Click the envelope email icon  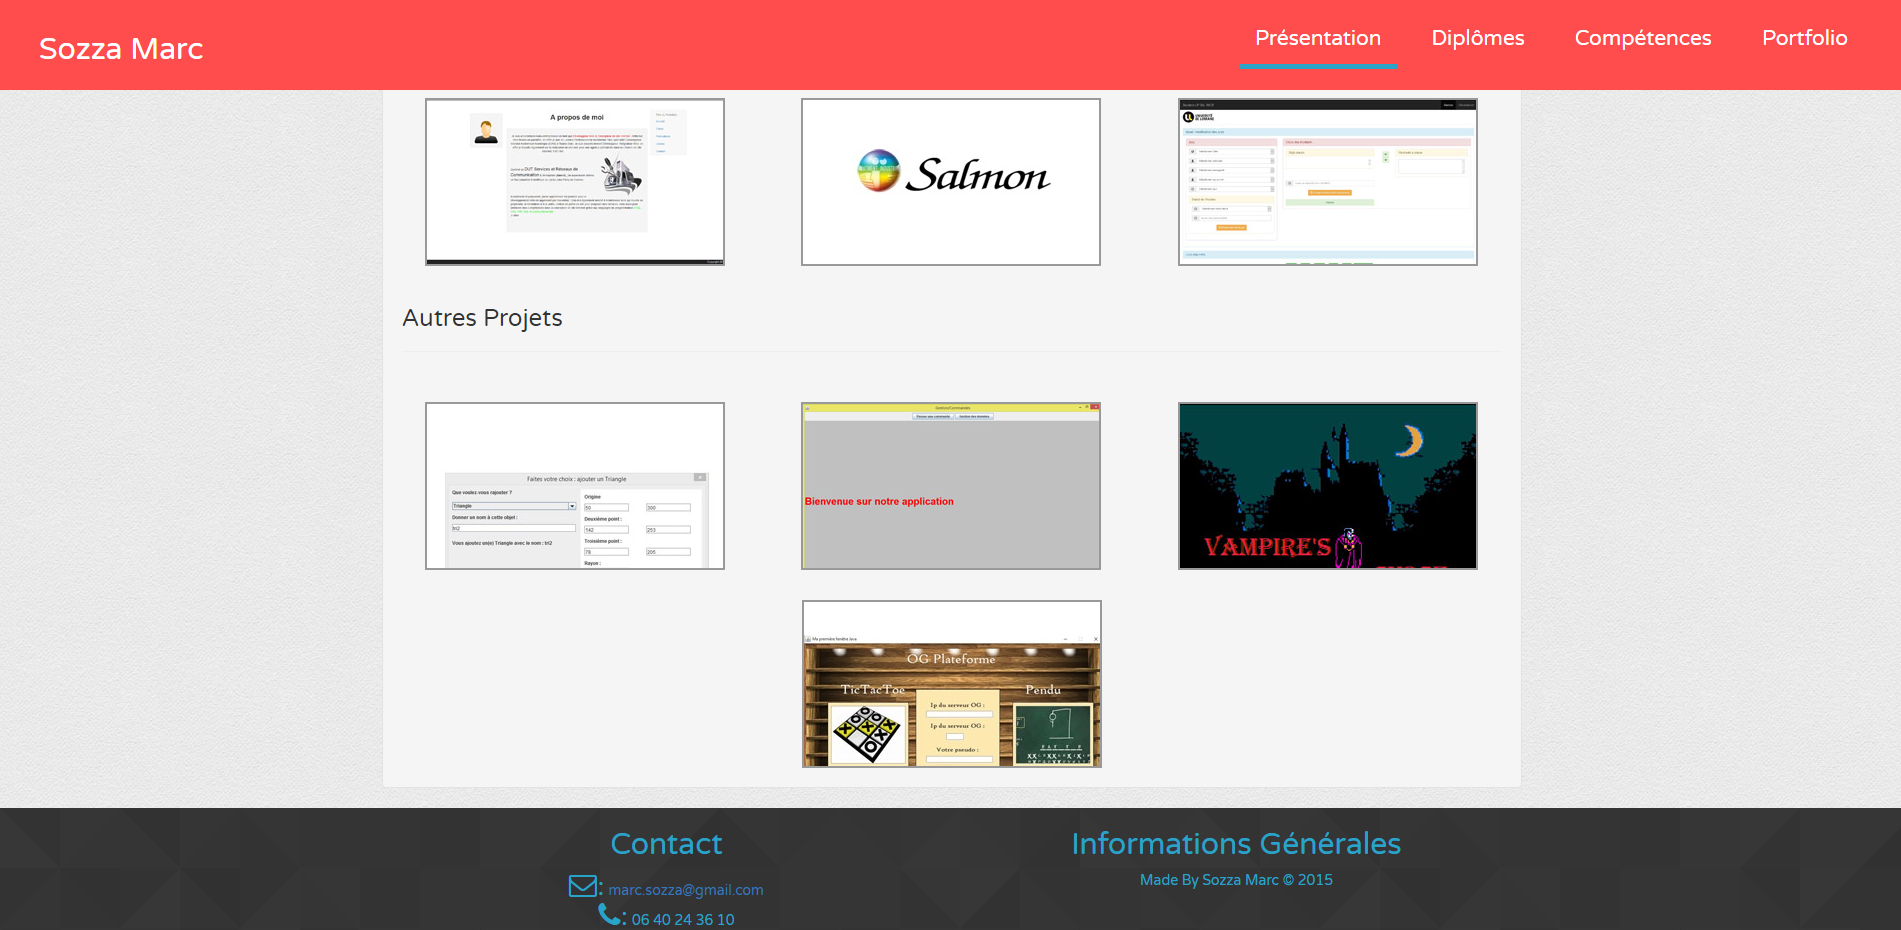[x=582, y=886]
